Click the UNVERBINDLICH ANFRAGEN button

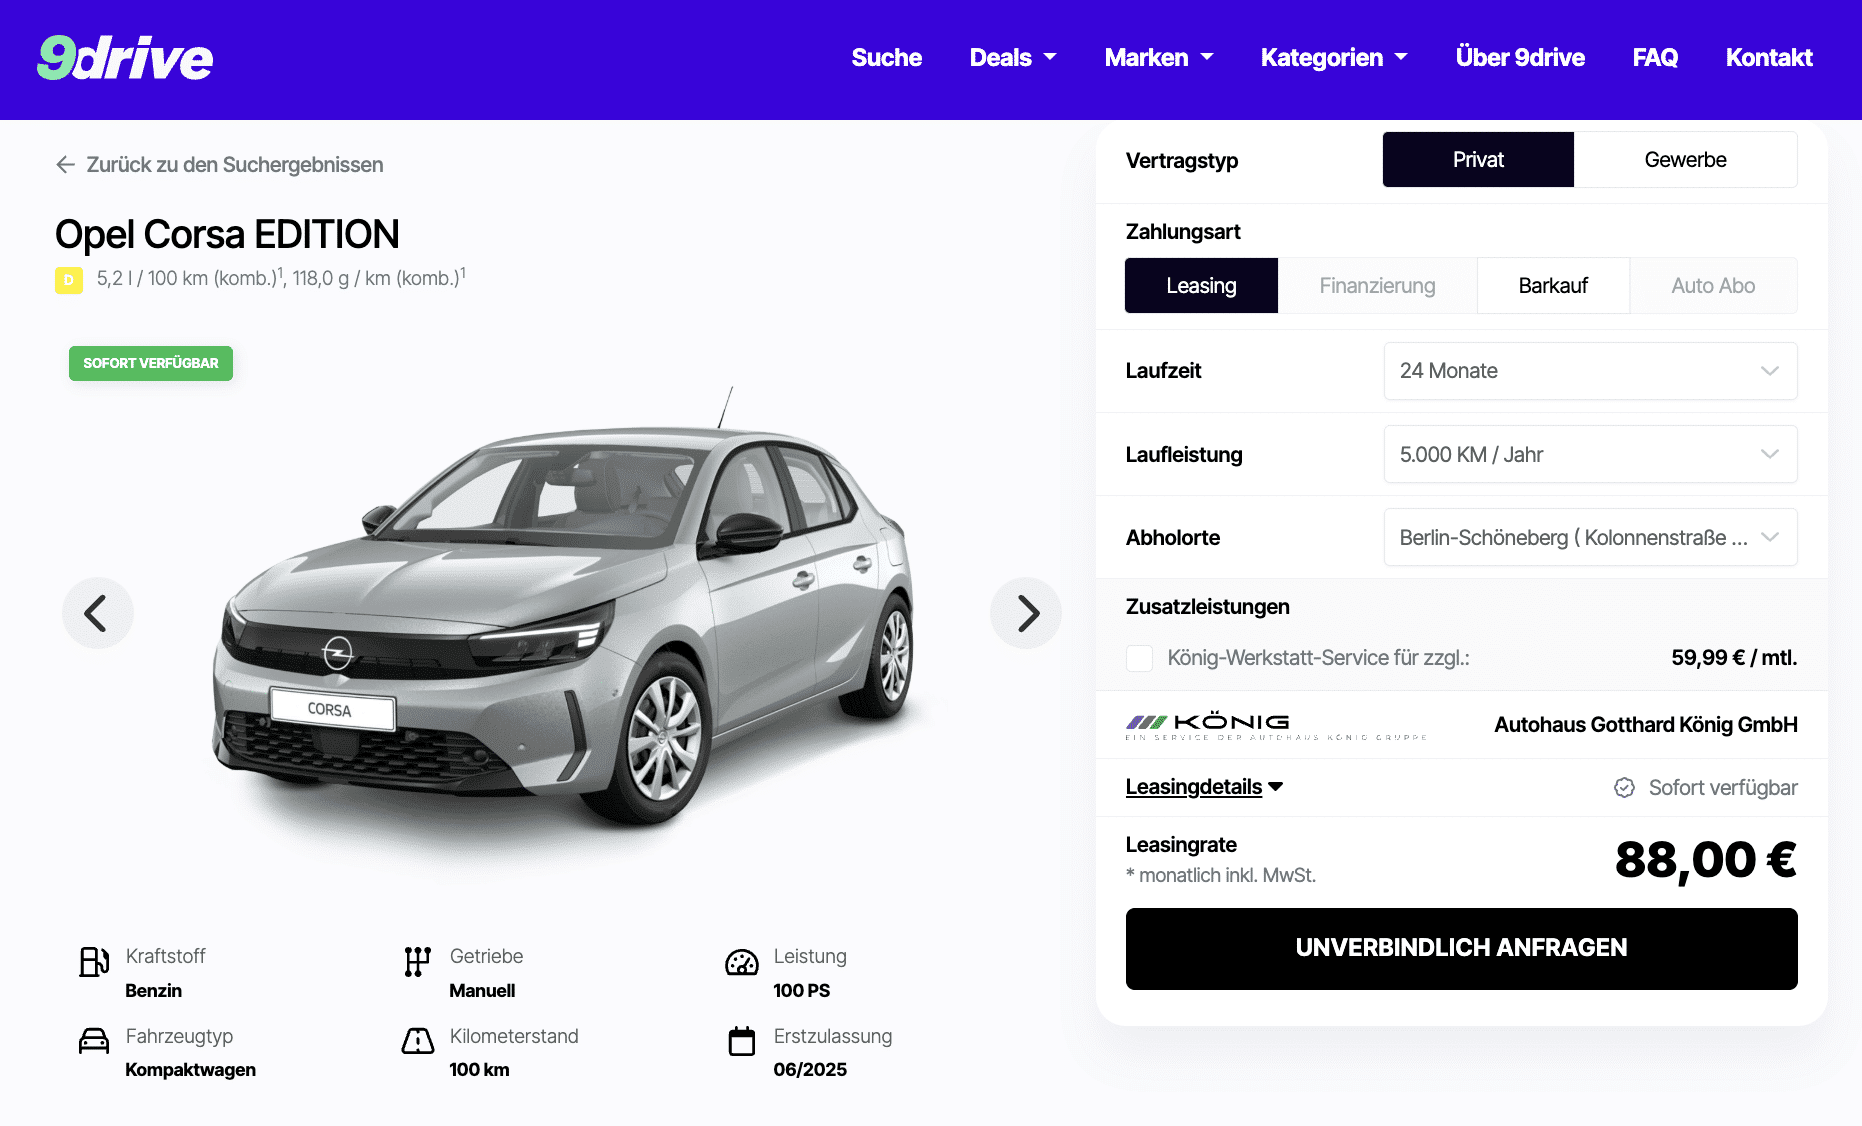pos(1461,948)
